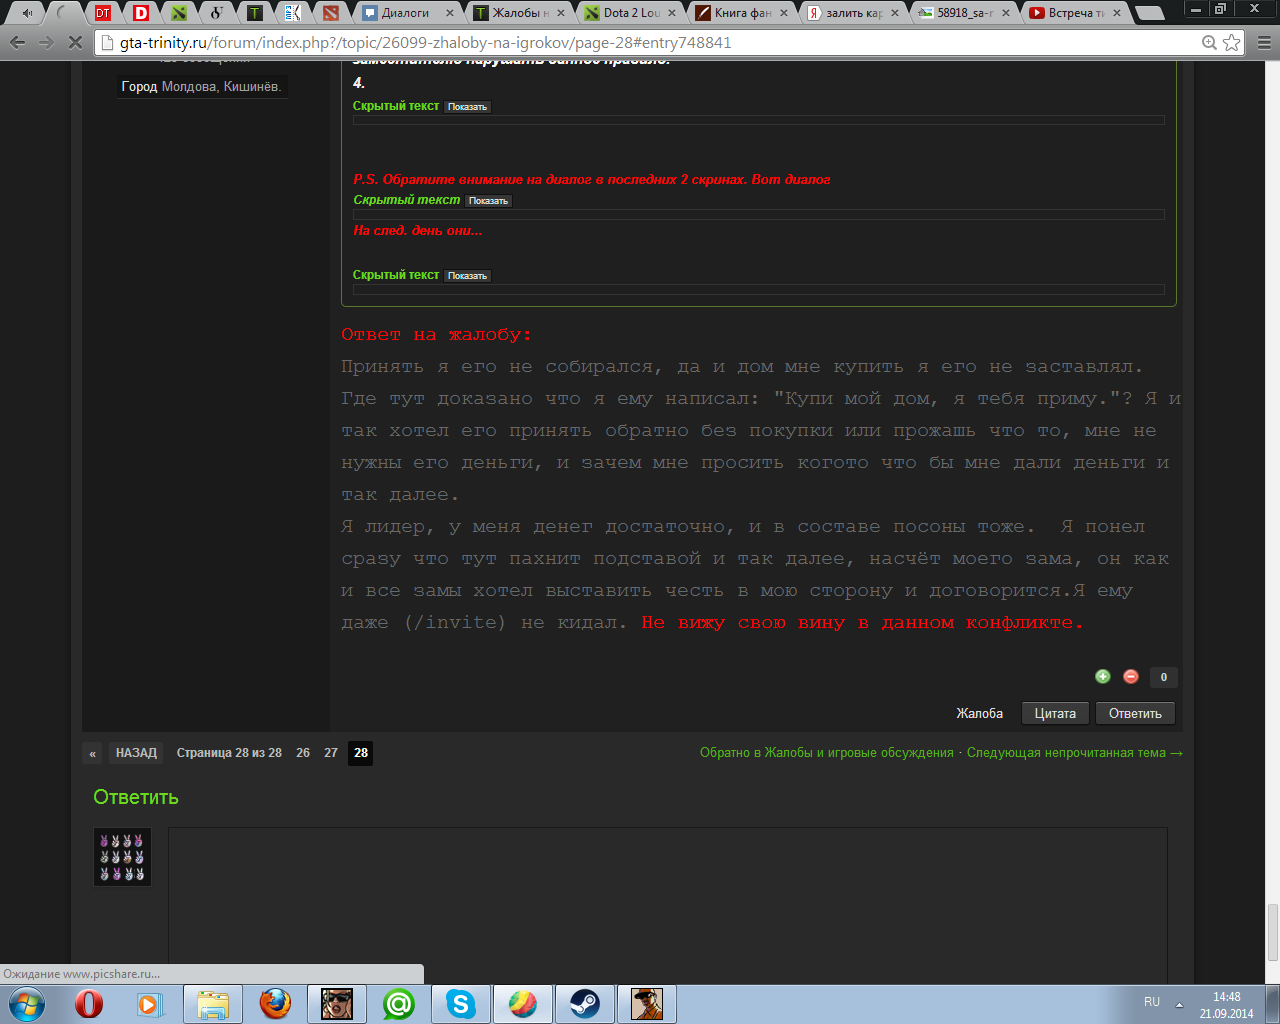This screenshot has height=1024, width=1280.
Task: Click the muted audio tab icon
Action: click(x=27, y=13)
